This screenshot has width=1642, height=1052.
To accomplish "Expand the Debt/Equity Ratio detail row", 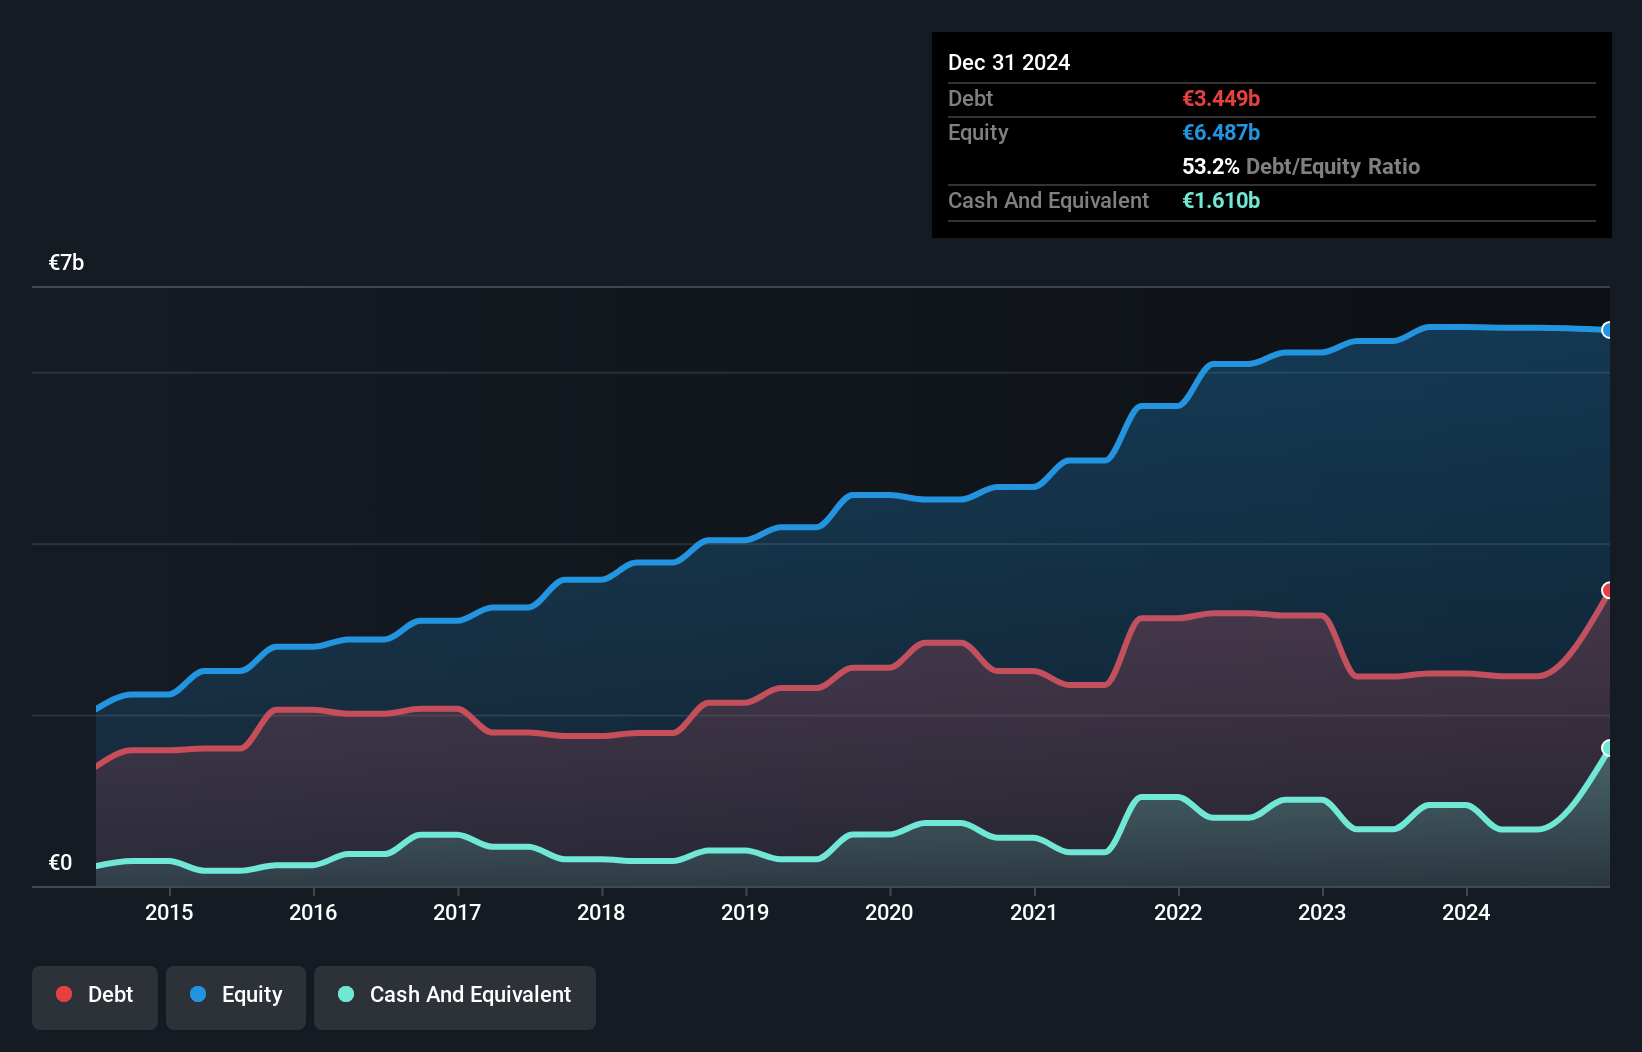I will coord(1300,166).
